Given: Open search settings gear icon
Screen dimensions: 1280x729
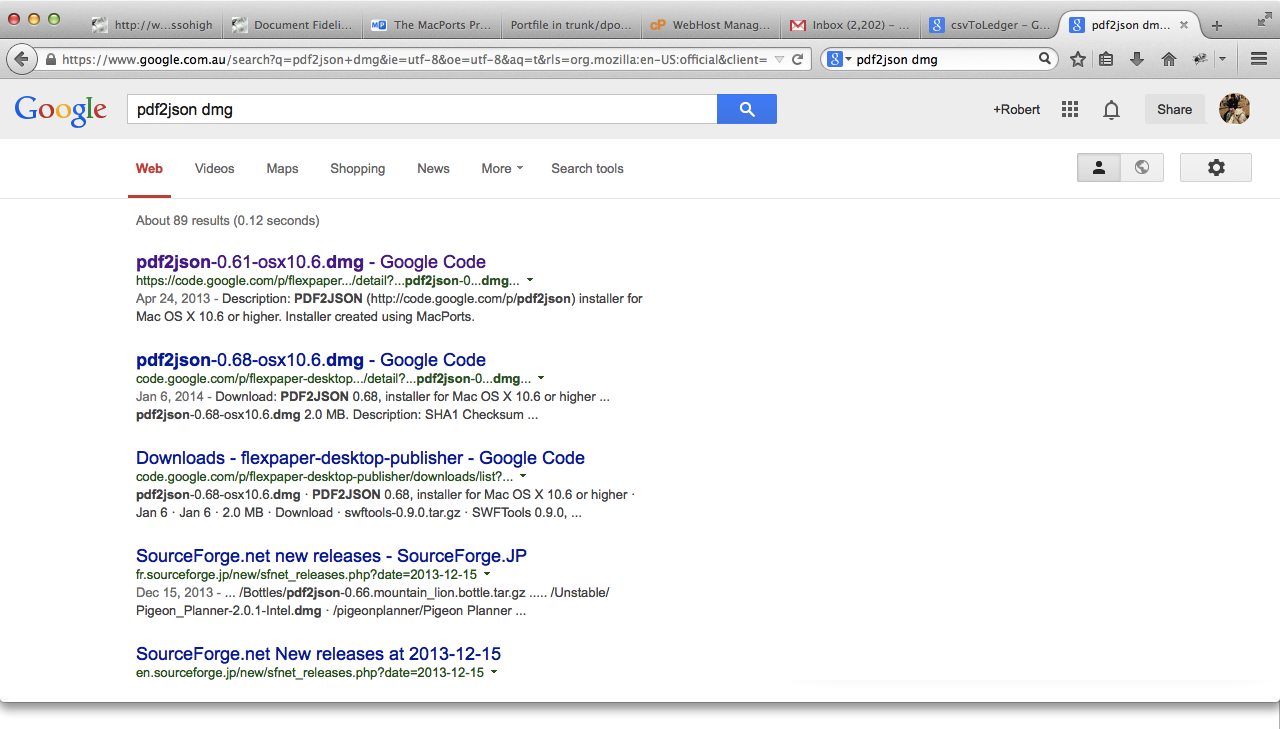Looking at the screenshot, I should point(1216,168).
